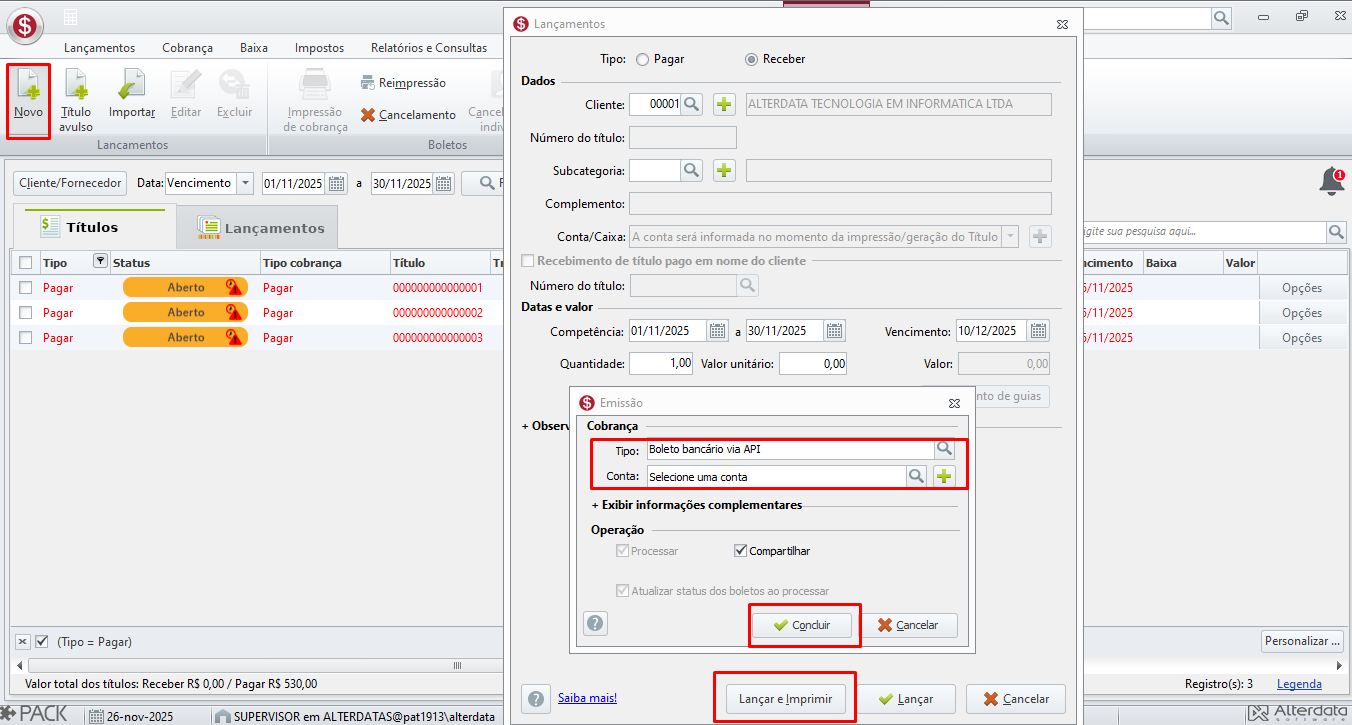1352x725 pixels.
Task: Click the filter funnel on Tipo column
Action: coord(99,261)
